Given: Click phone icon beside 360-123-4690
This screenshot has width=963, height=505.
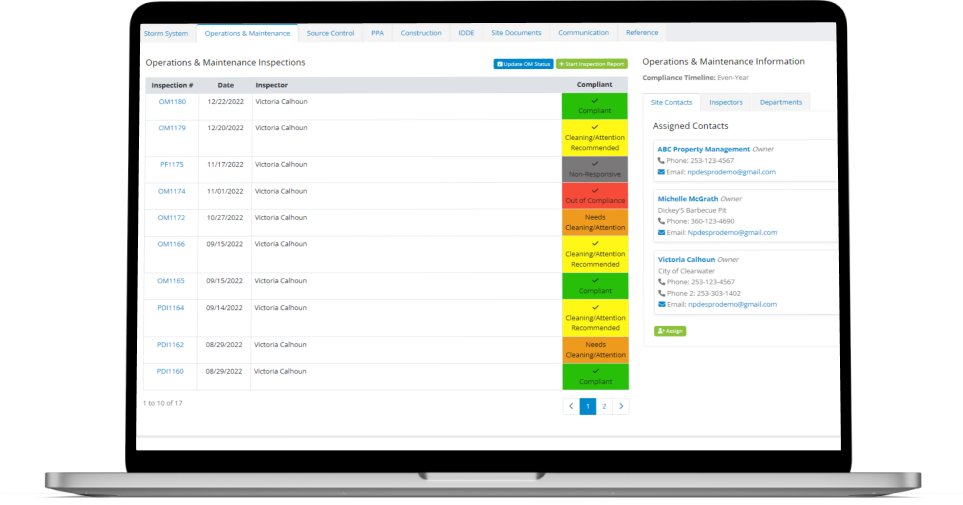Looking at the screenshot, I should [x=661, y=221].
